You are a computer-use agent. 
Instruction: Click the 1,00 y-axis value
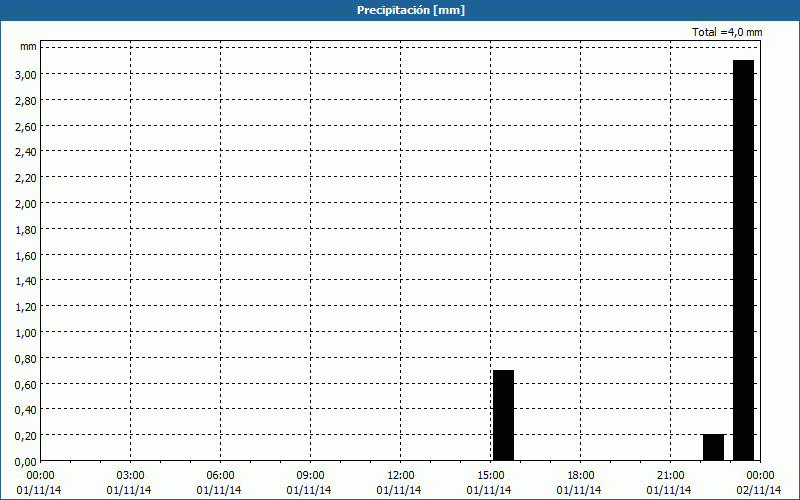[x=27, y=333]
